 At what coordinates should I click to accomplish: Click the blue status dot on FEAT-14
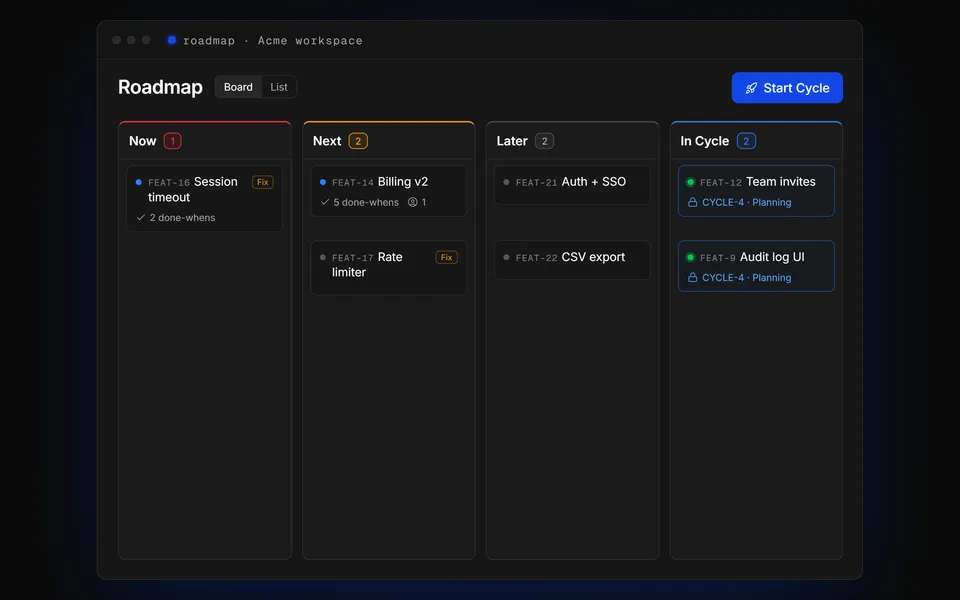click(x=323, y=182)
